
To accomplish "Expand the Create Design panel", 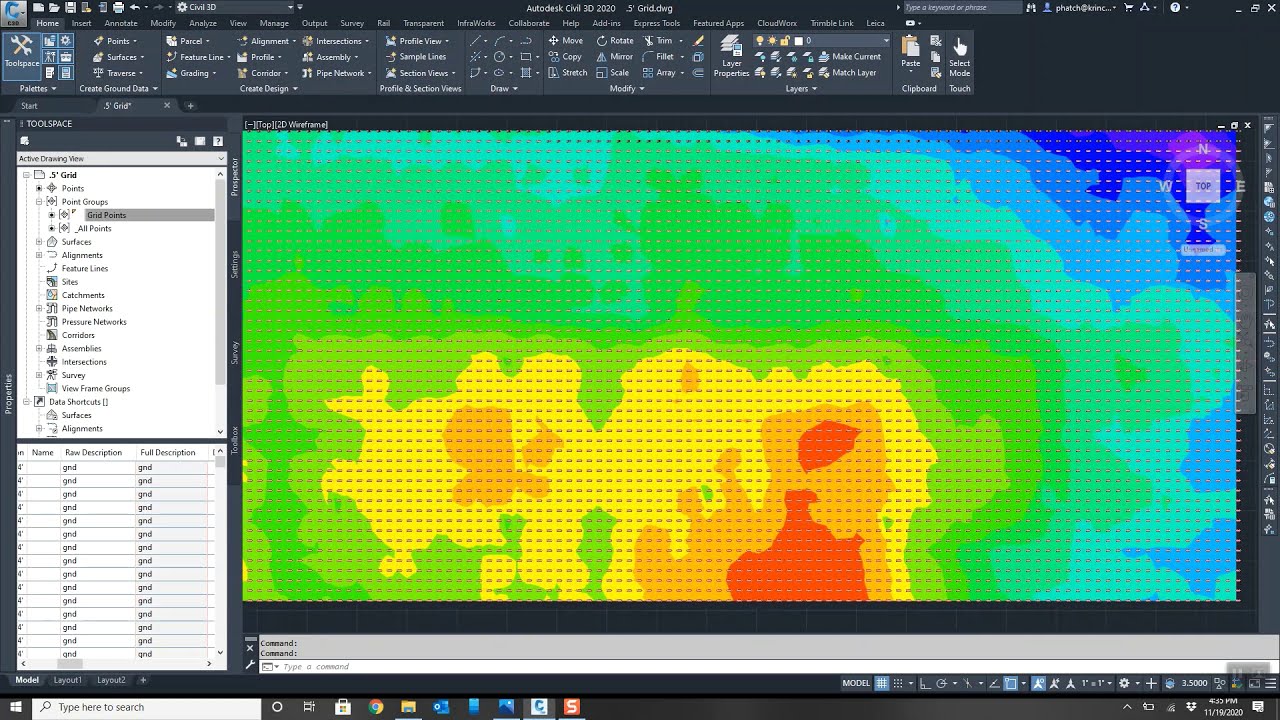I will pyautogui.click(x=268, y=88).
